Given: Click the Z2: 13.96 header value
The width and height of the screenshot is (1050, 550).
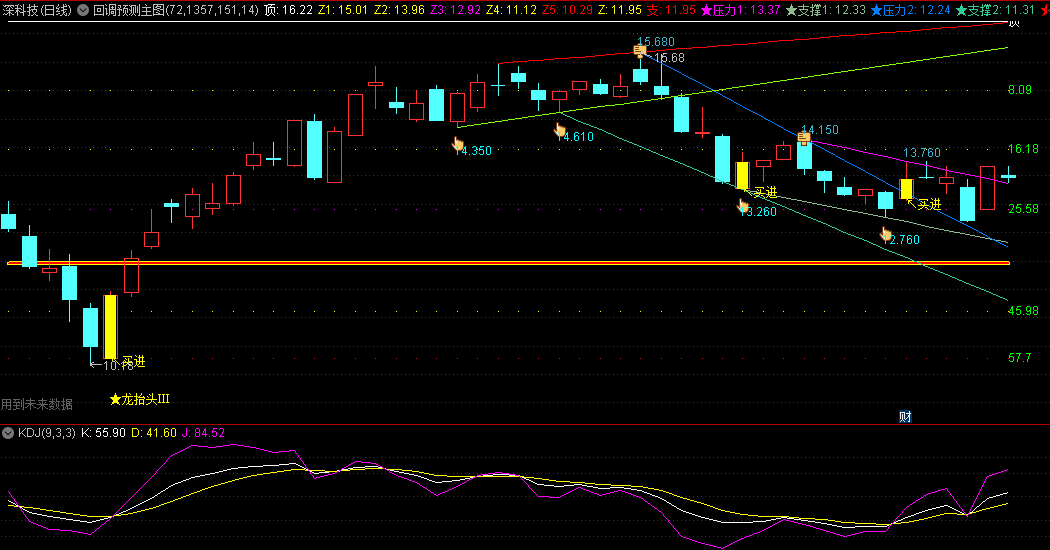Looking at the screenshot, I should tap(399, 10).
